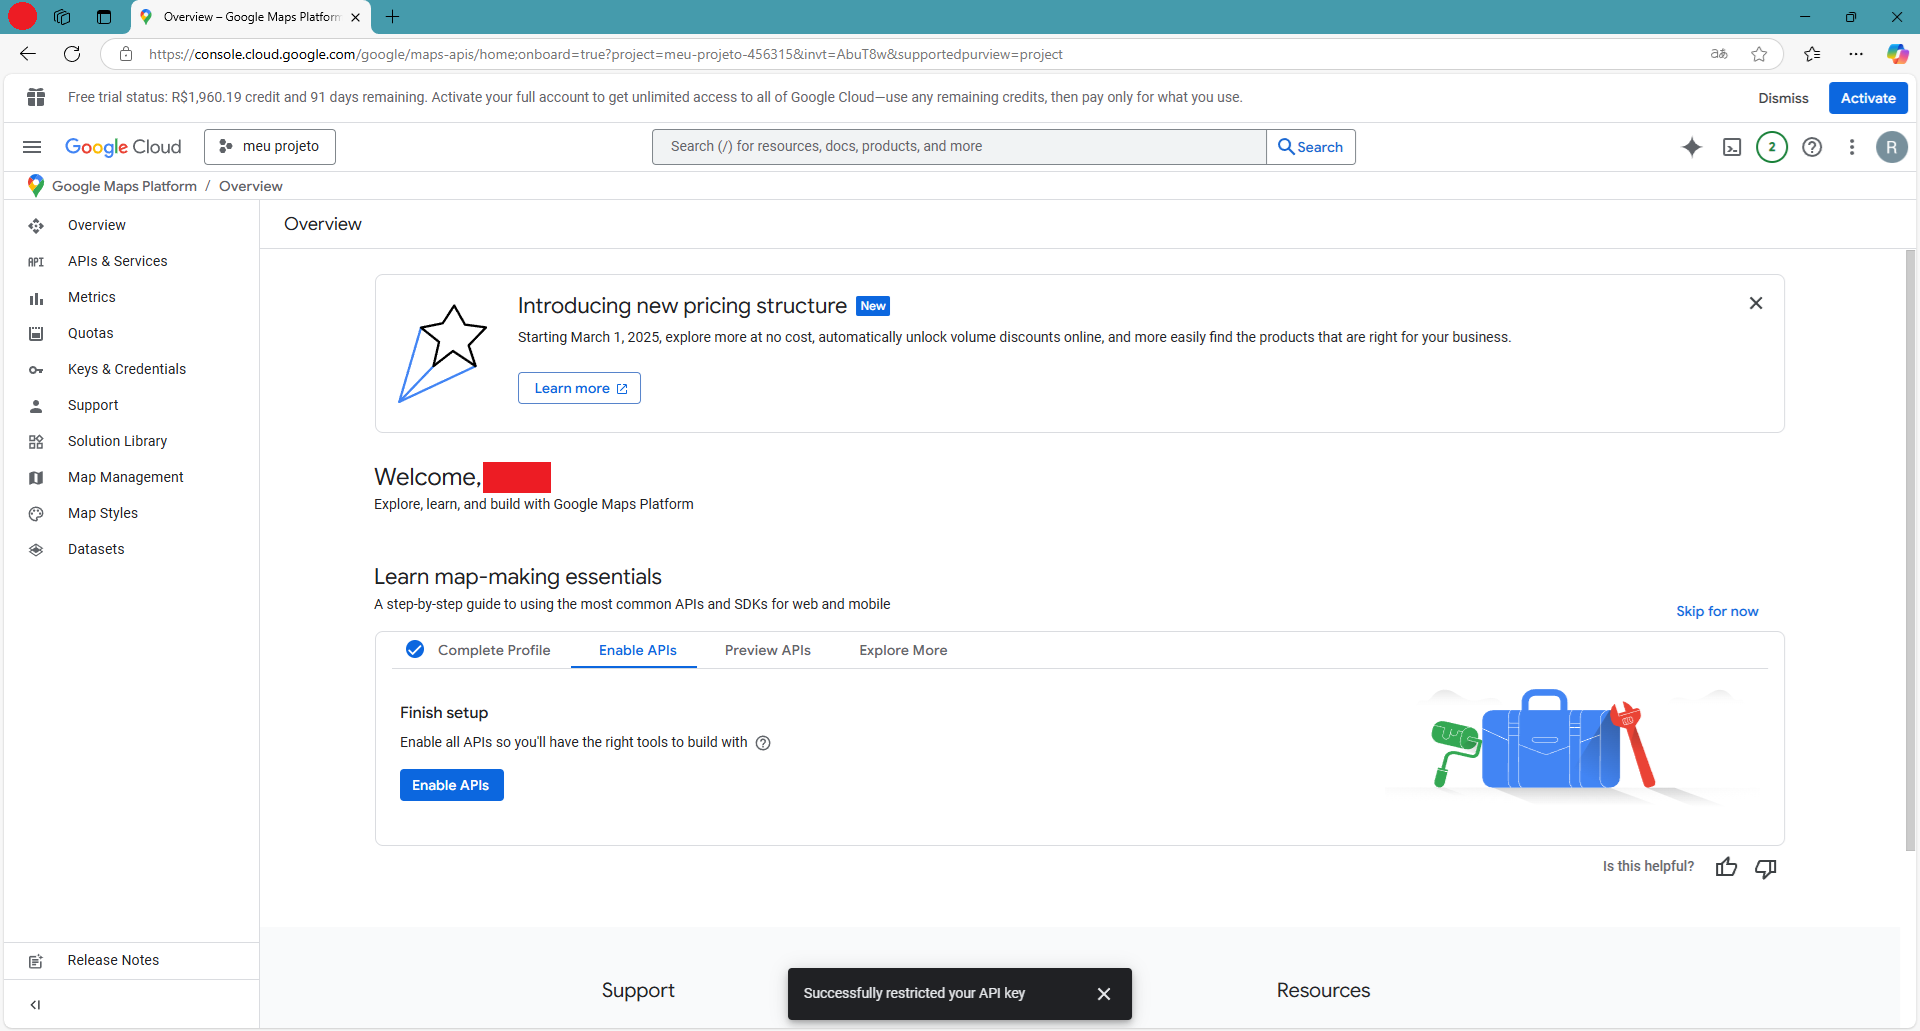
Task: Click in the resources search field
Action: [958, 146]
